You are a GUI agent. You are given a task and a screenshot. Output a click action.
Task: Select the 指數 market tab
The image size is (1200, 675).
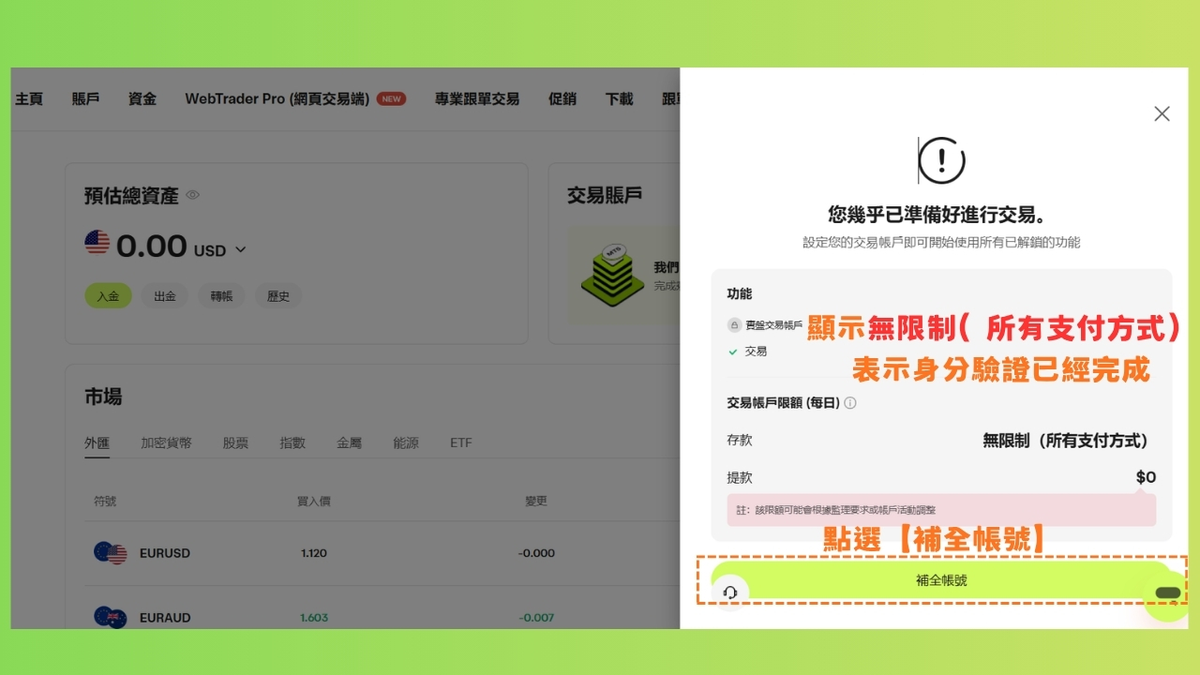point(293,443)
